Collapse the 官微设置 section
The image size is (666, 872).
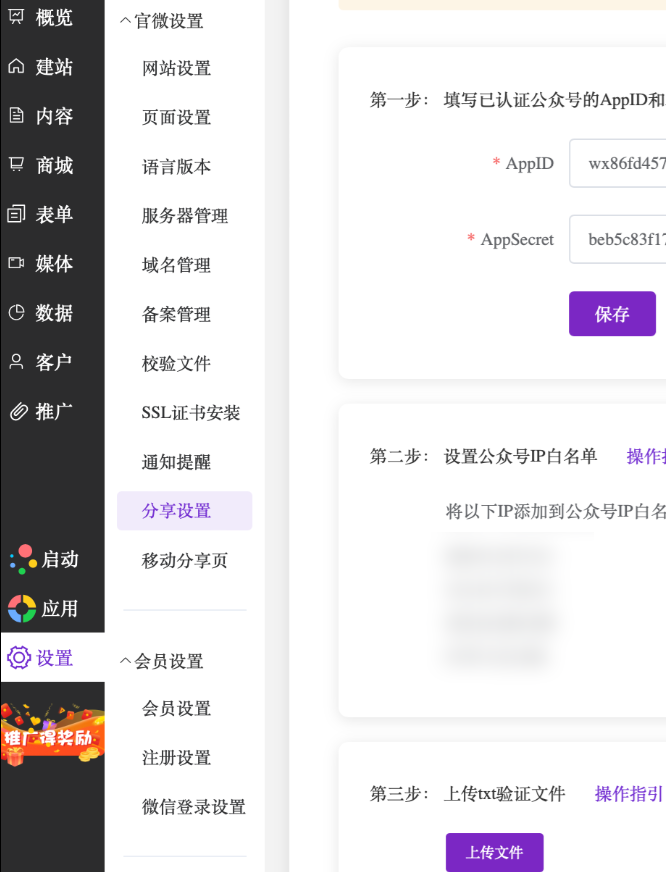pos(126,21)
